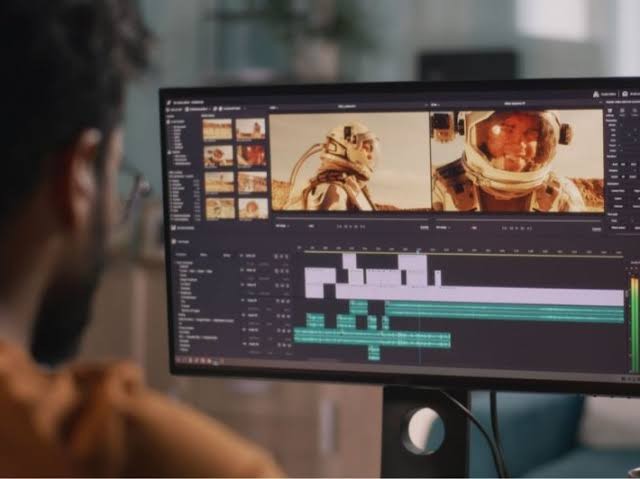The width and height of the screenshot is (640, 479).
Task: Click the right preview monitor with astronaut close-up
Action: click(518, 161)
